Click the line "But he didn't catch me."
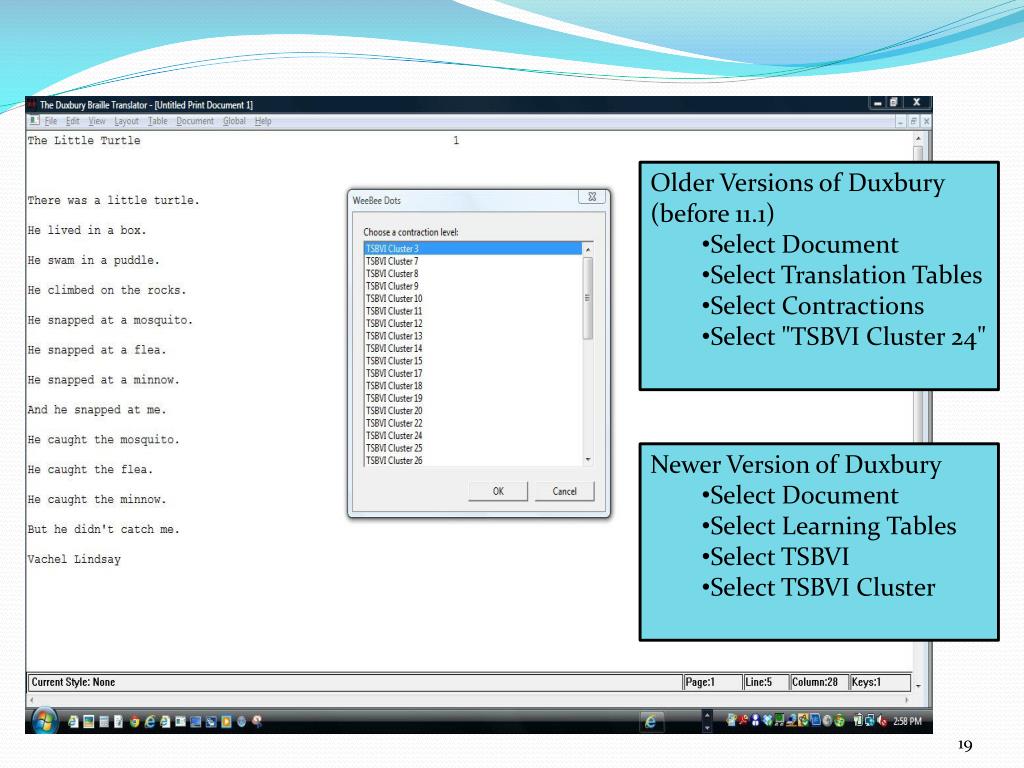This screenshot has height=768, width=1024. point(103,530)
